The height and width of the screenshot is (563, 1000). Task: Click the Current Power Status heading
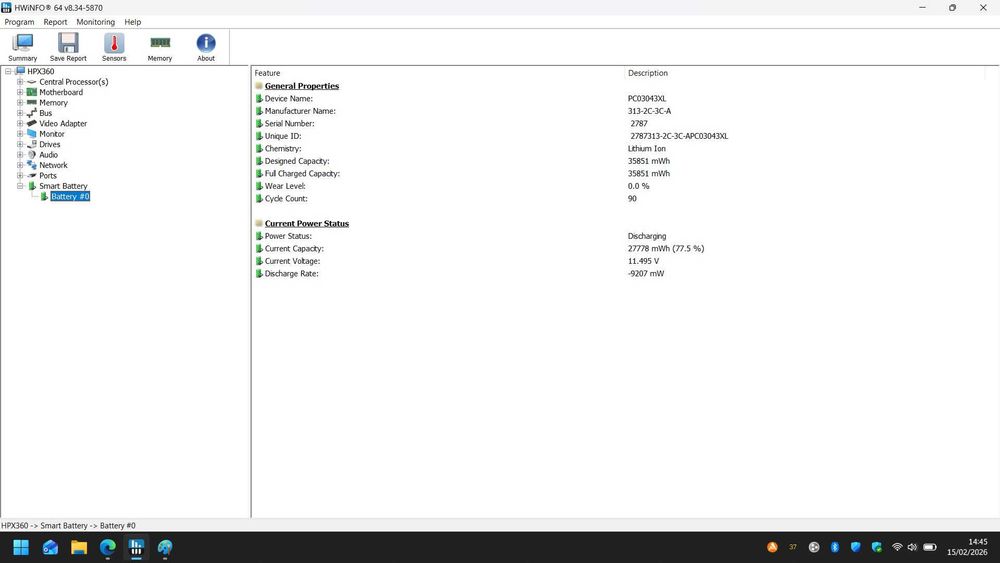[307, 224]
